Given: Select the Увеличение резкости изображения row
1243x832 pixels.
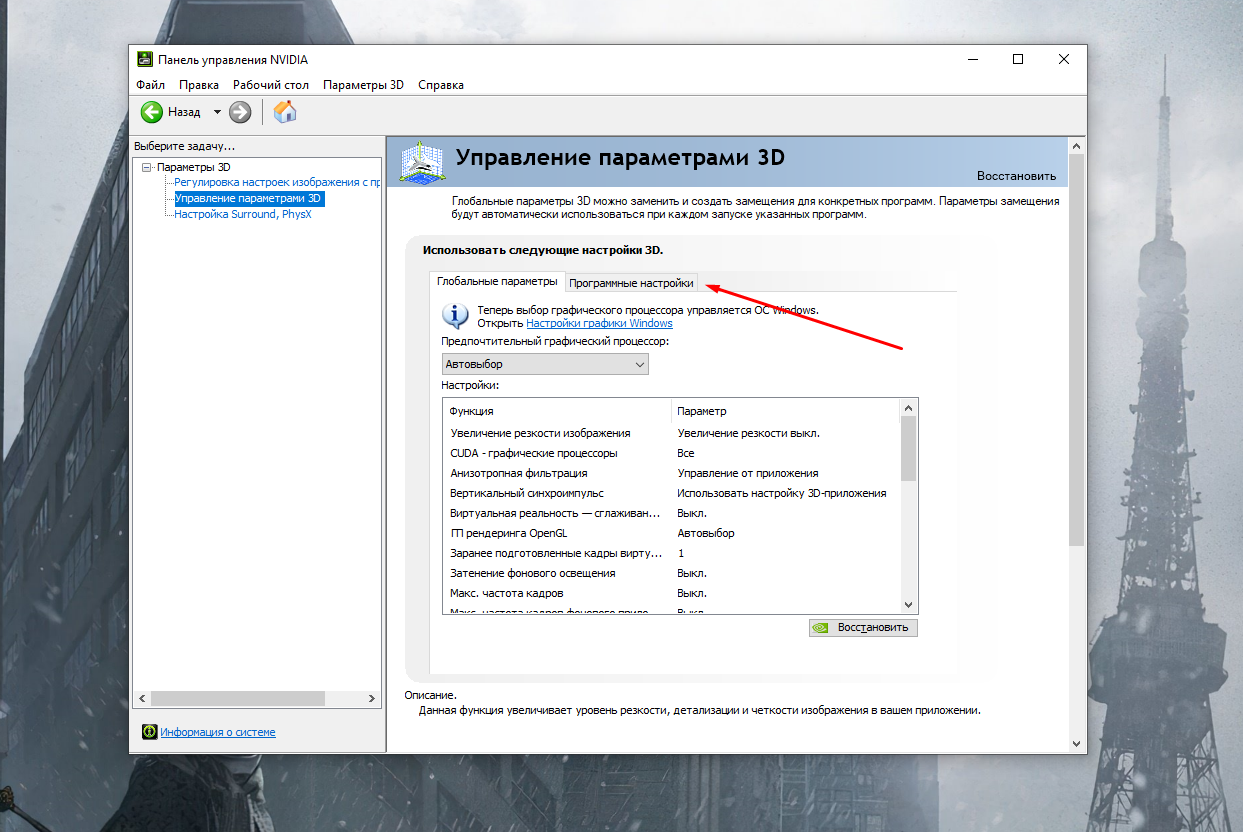Looking at the screenshot, I should [x=672, y=433].
